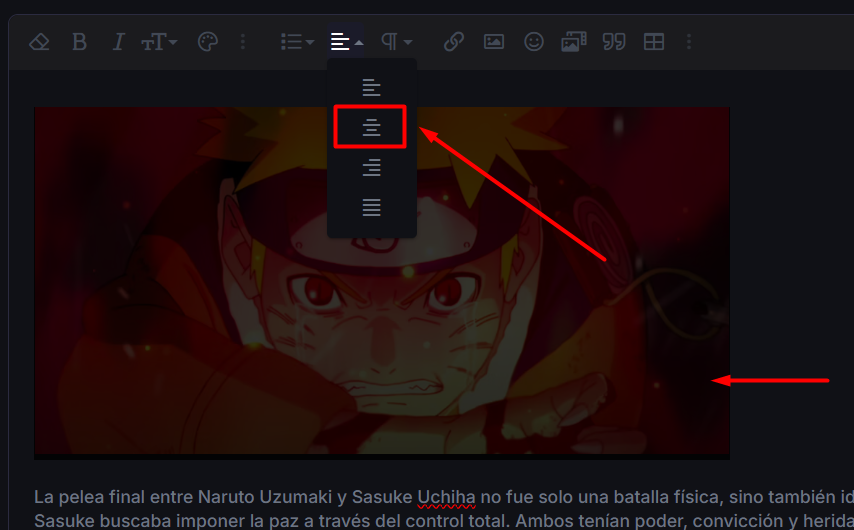Toggle bold formatting
Viewport: 854px width, 530px height.
80,42
